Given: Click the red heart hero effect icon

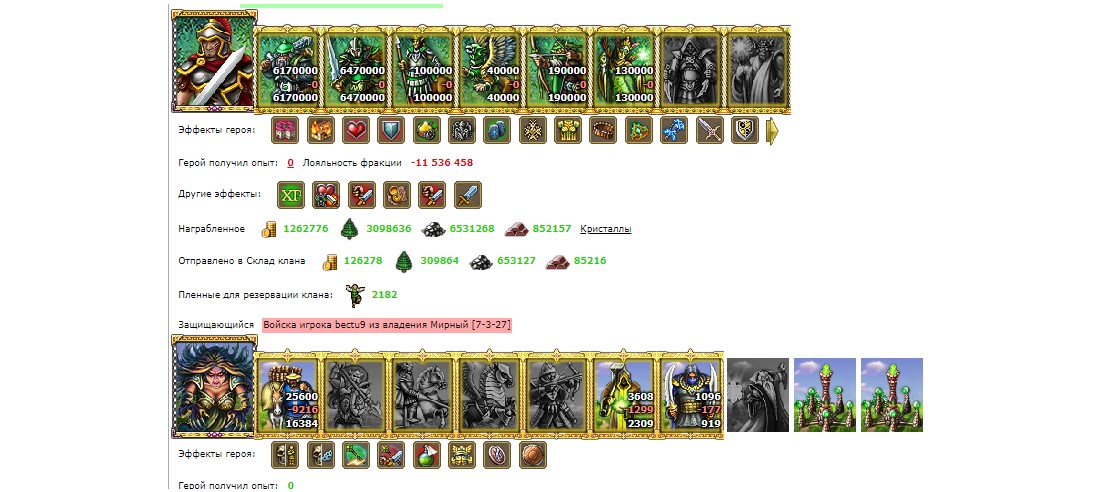Looking at the screenshot, I should 356,130.
